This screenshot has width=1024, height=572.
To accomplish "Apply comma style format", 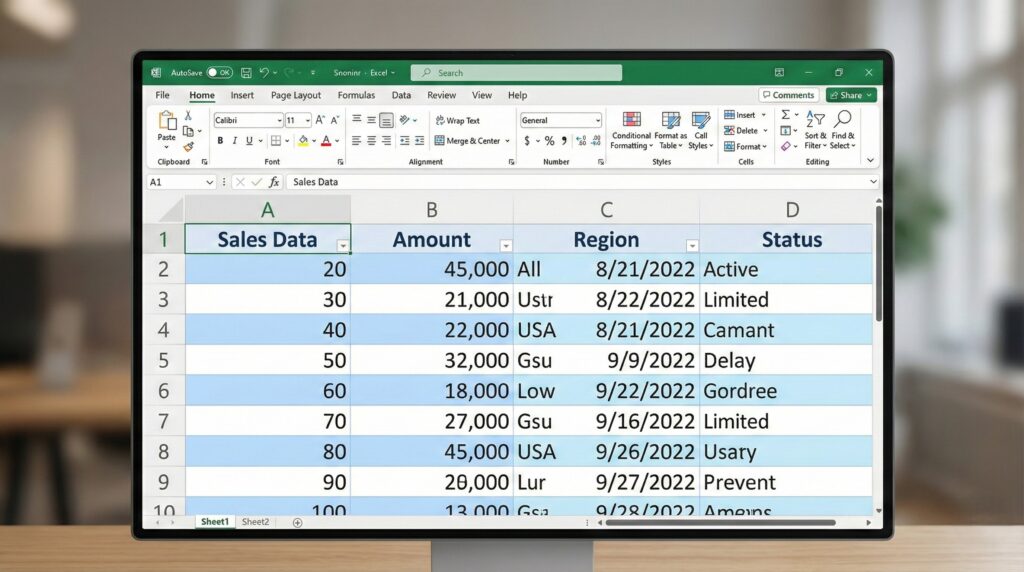I will click(x=564, y=140).
